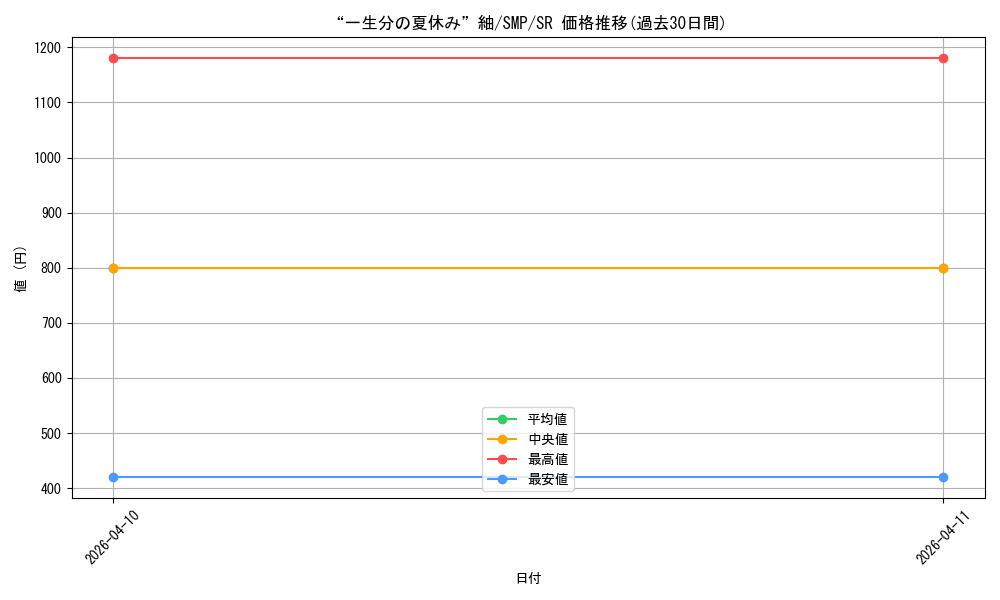Click the 最安値 legend label
The height and width of the screenshot is (600, 1000).
point(547,479)
